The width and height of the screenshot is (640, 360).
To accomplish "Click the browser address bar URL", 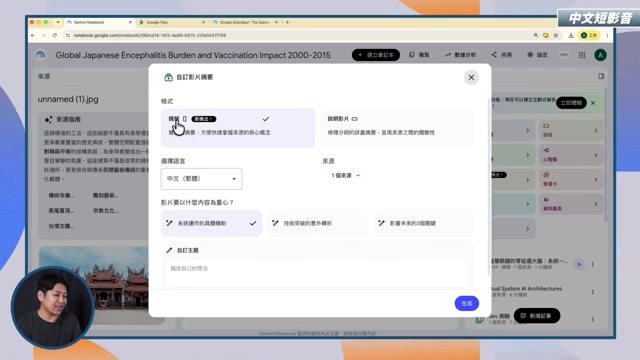I will (149, 36).
